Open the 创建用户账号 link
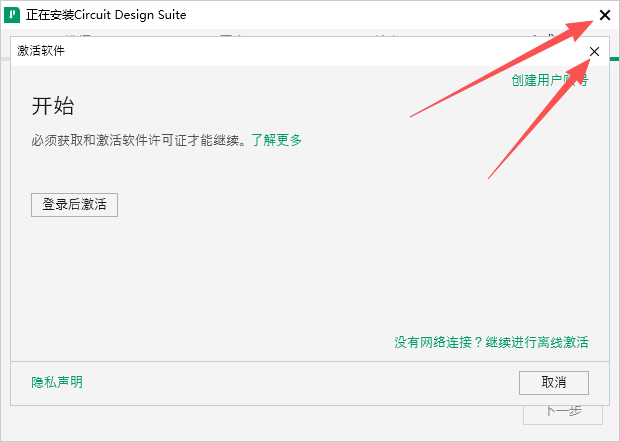The image size is (620, 442). coord(550,80)
